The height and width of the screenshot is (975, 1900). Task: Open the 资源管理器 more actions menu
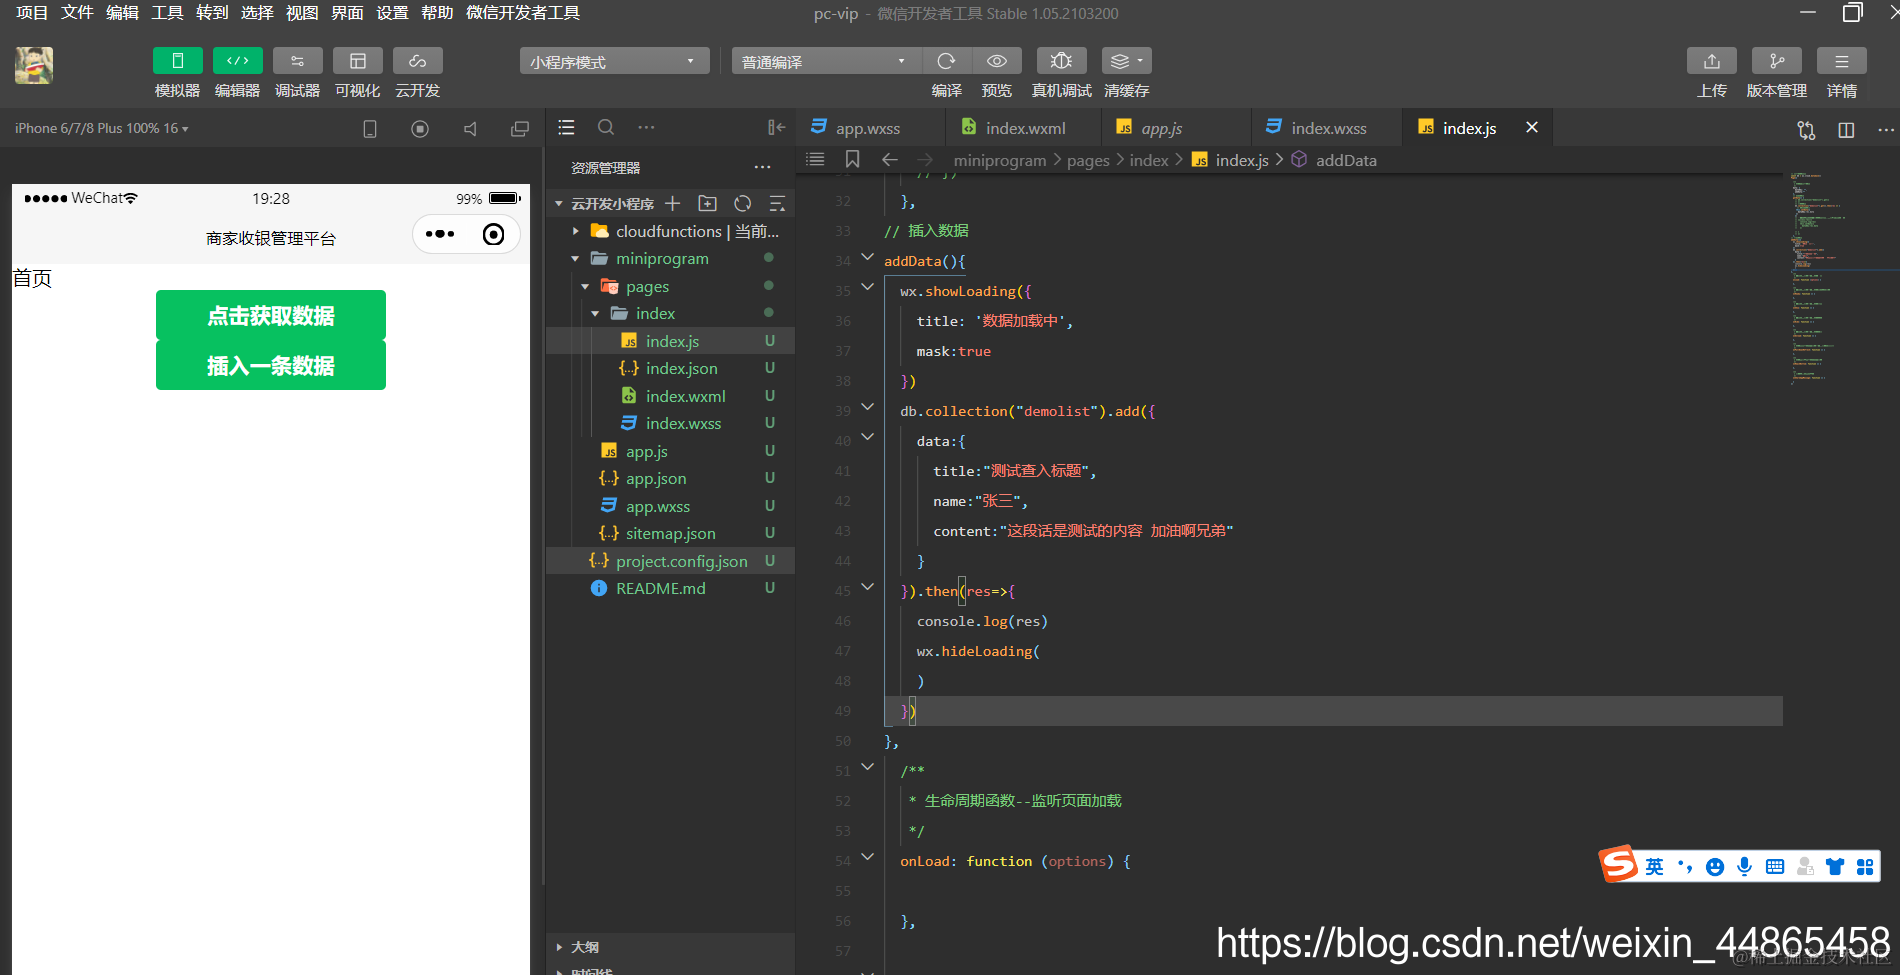763,167
